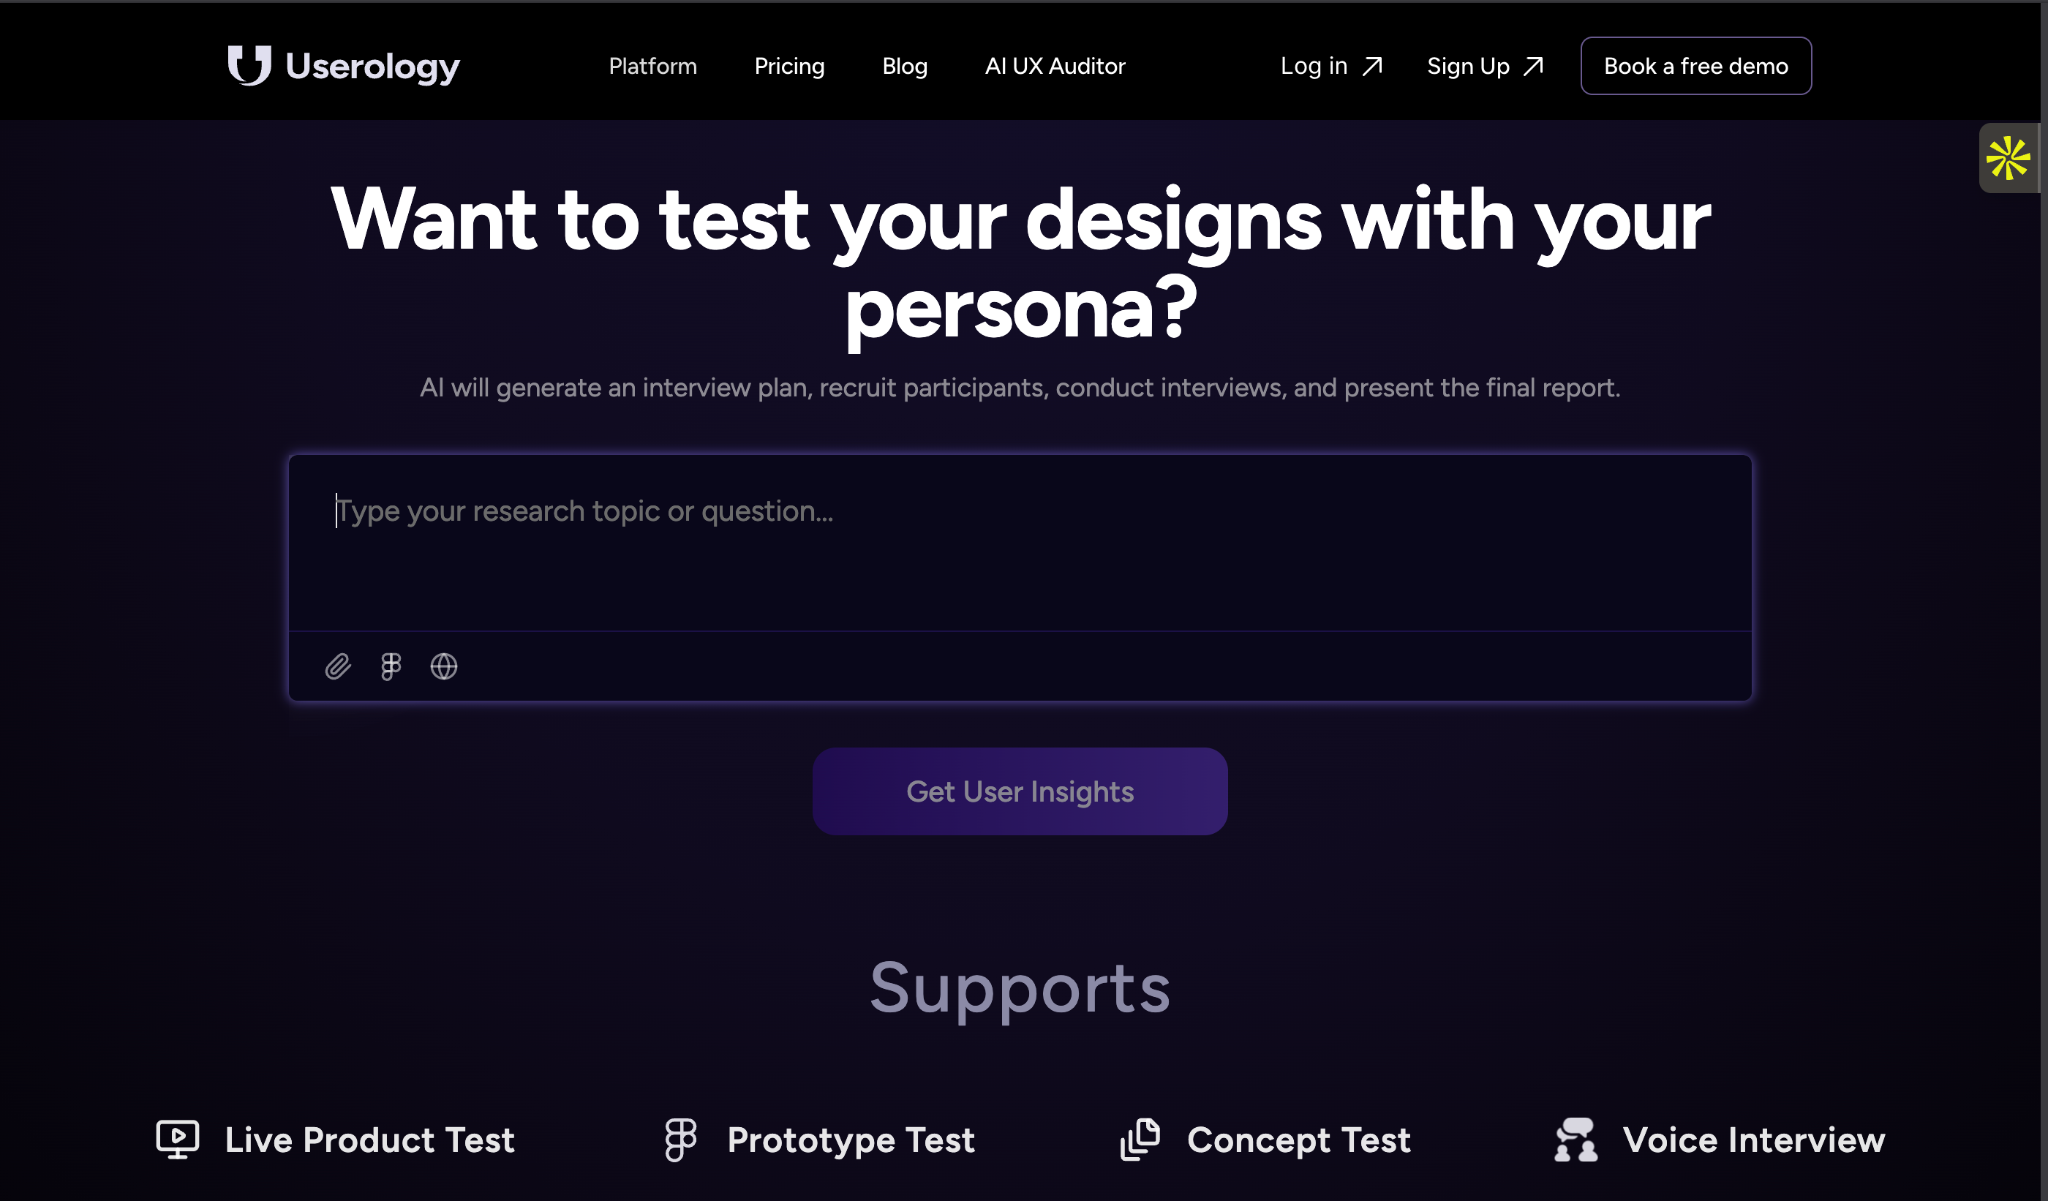Click the Userology logo icon

pyautogui.click(x=249, y=66)
